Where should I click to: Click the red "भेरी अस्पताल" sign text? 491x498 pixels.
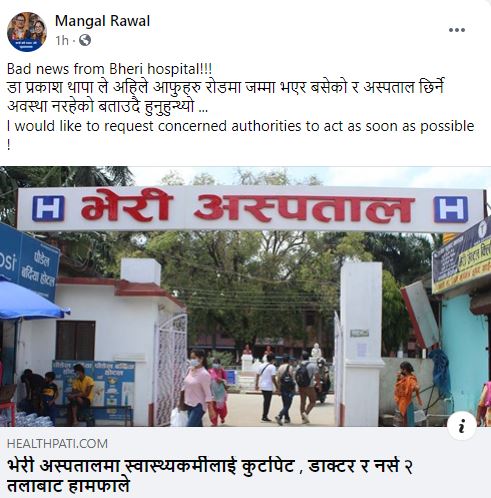point(247,209)
